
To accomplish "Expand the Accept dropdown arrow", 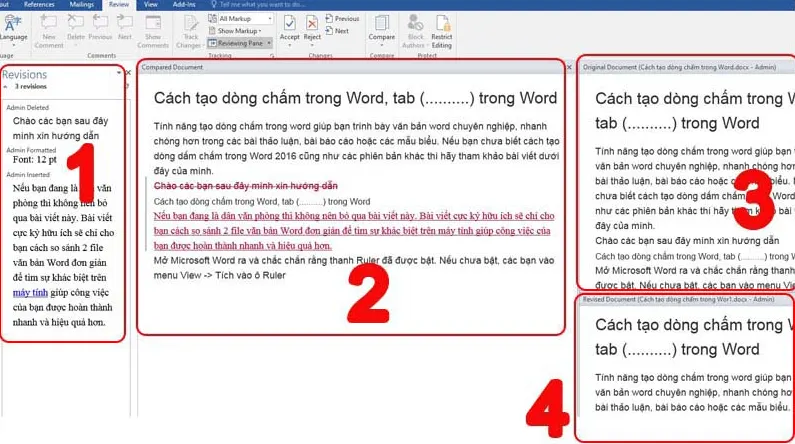I will [290, 45].
